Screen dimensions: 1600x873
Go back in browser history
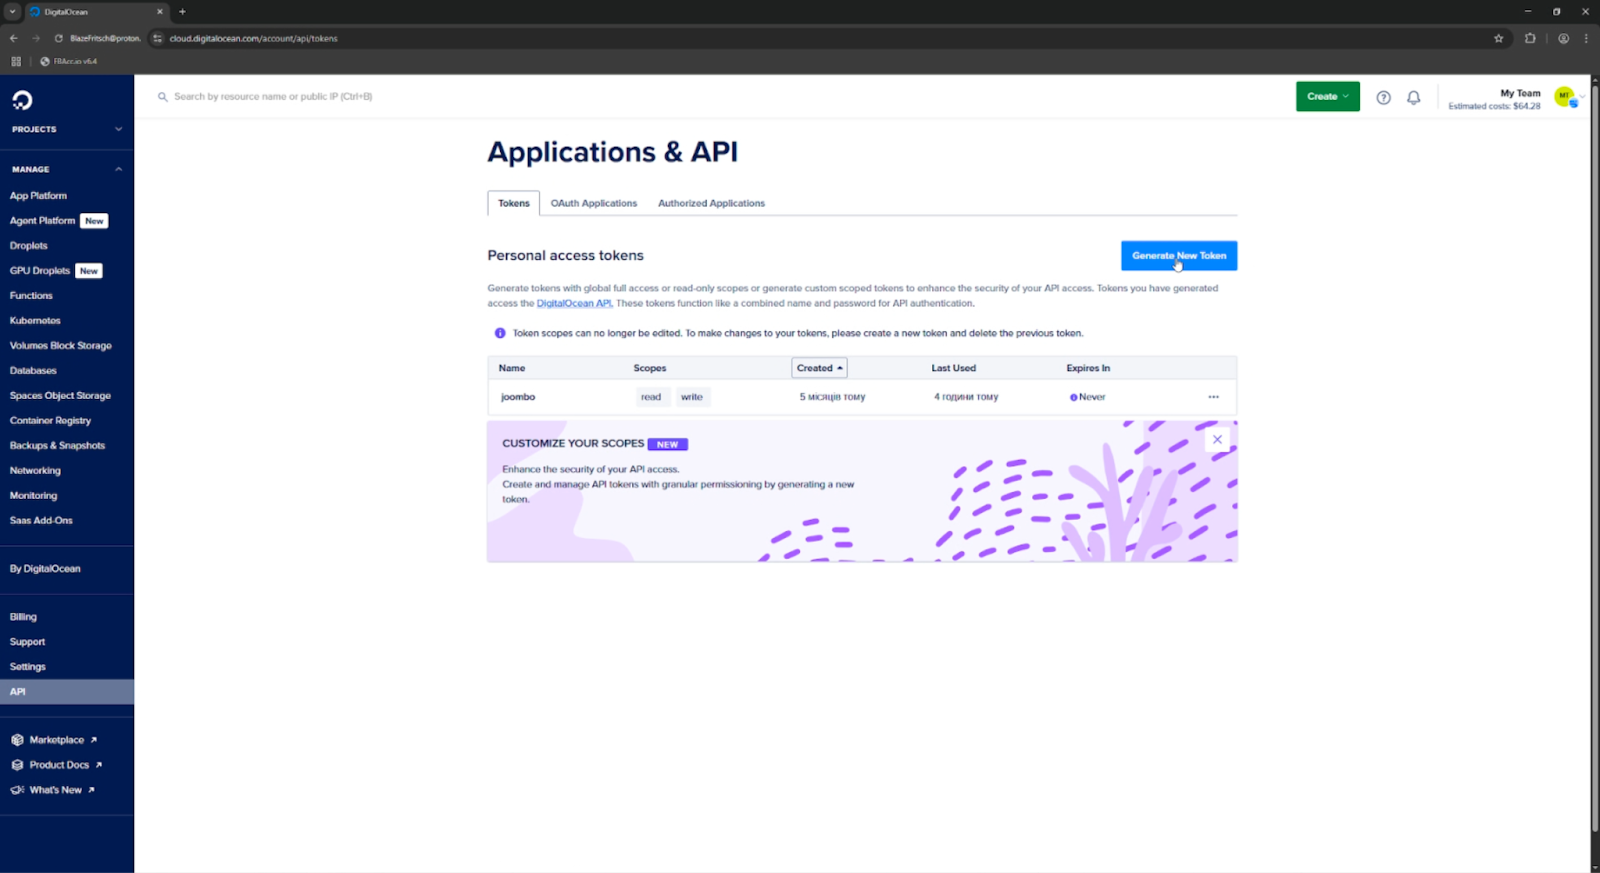click(x=13, y=38)
